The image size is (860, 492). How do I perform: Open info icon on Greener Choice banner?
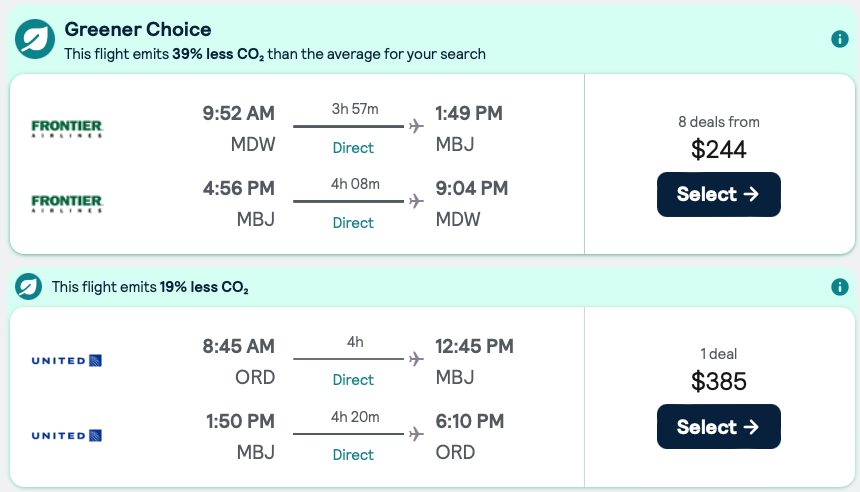[x=840, y=39]
